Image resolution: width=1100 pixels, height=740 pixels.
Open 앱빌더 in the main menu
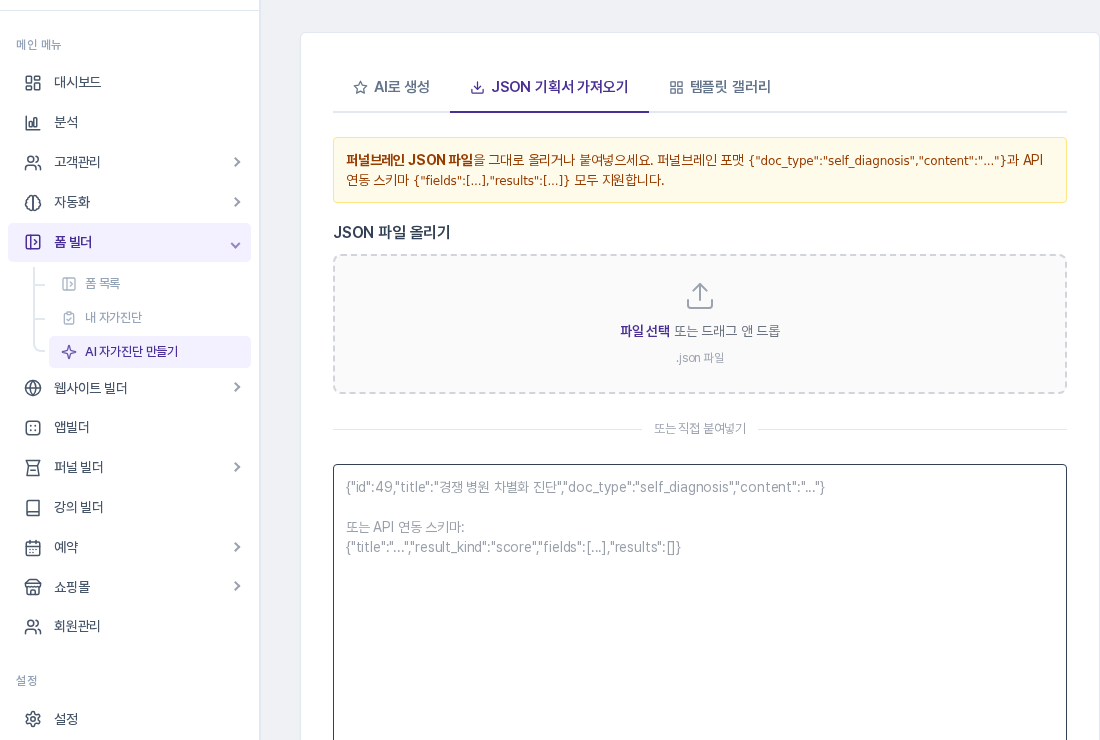pos(129,428)
